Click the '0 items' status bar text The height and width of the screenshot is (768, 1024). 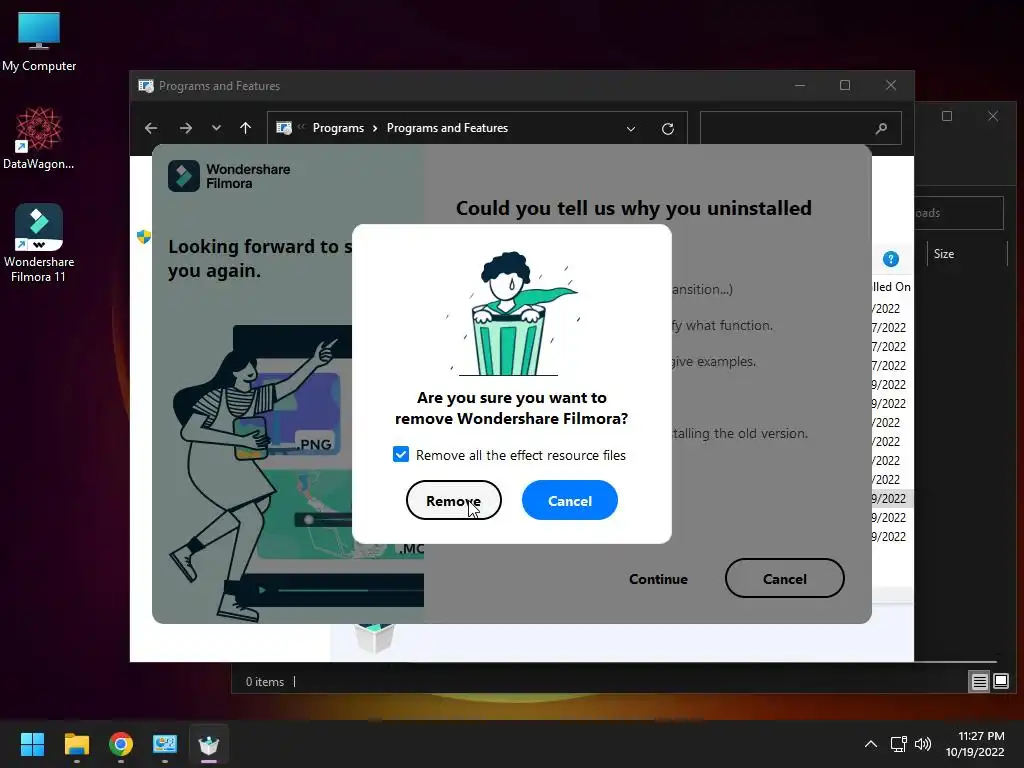(264, 682)
